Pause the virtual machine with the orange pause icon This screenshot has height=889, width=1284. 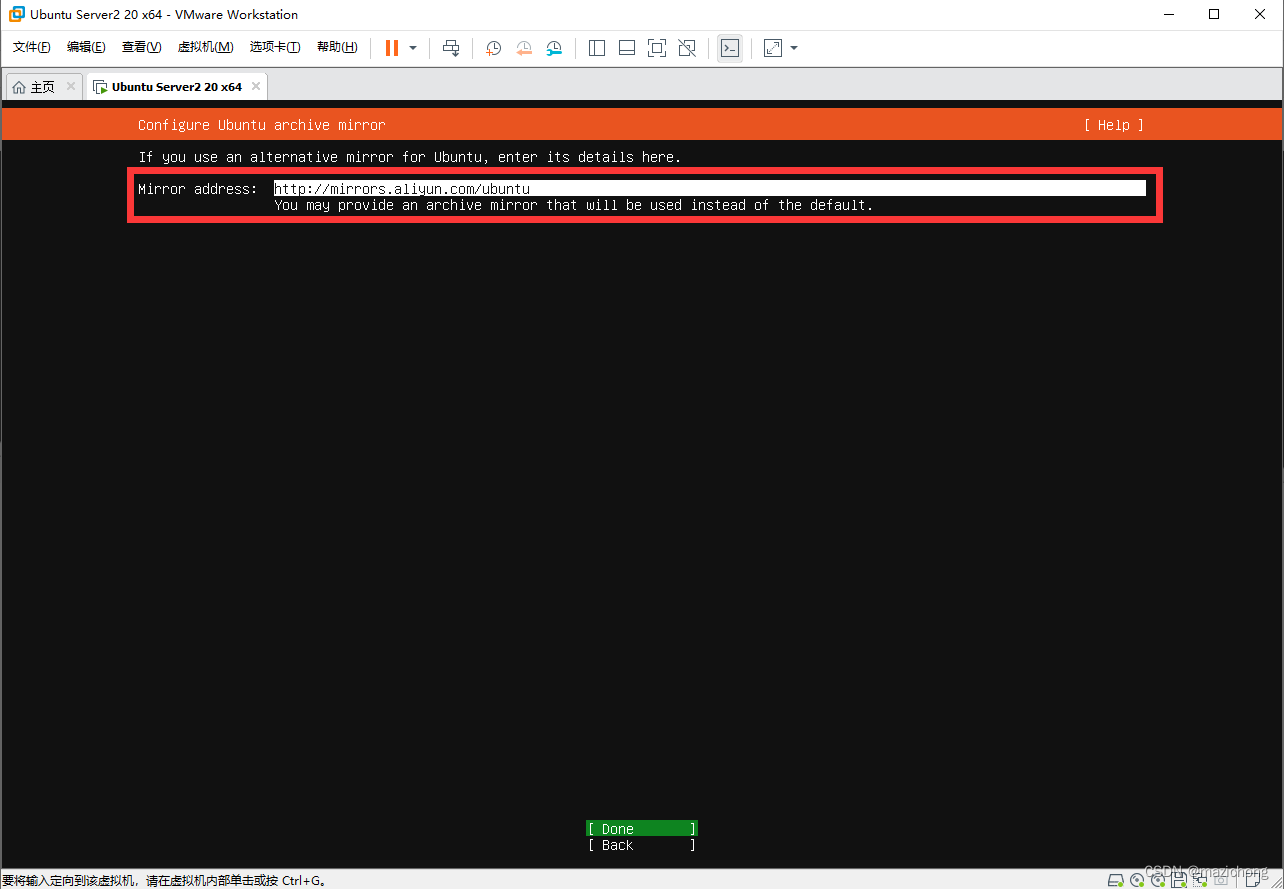(392, 48)
